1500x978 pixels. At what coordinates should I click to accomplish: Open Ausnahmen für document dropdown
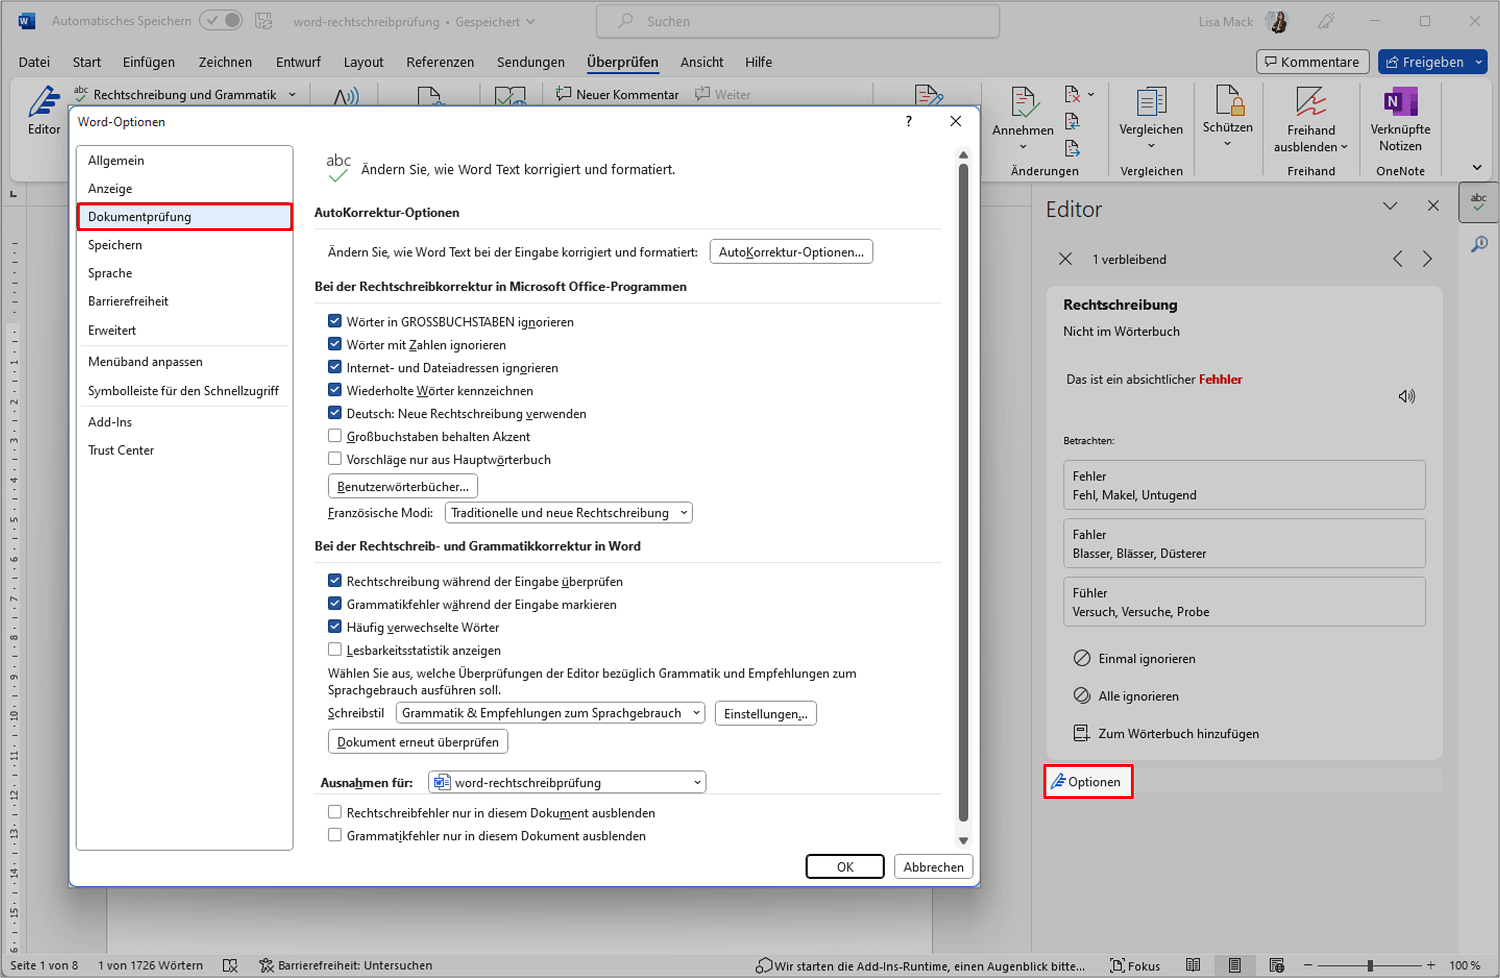tap(567, 782)
